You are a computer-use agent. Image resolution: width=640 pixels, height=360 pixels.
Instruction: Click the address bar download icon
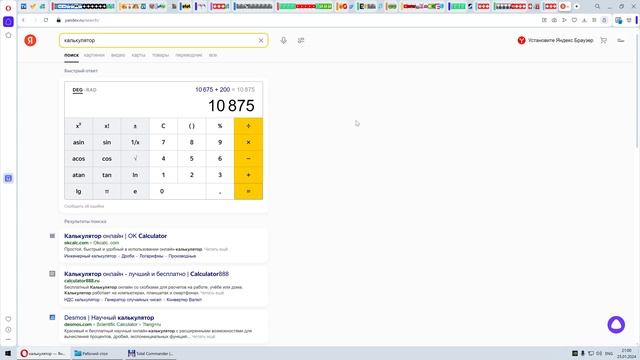click(584, 20)
